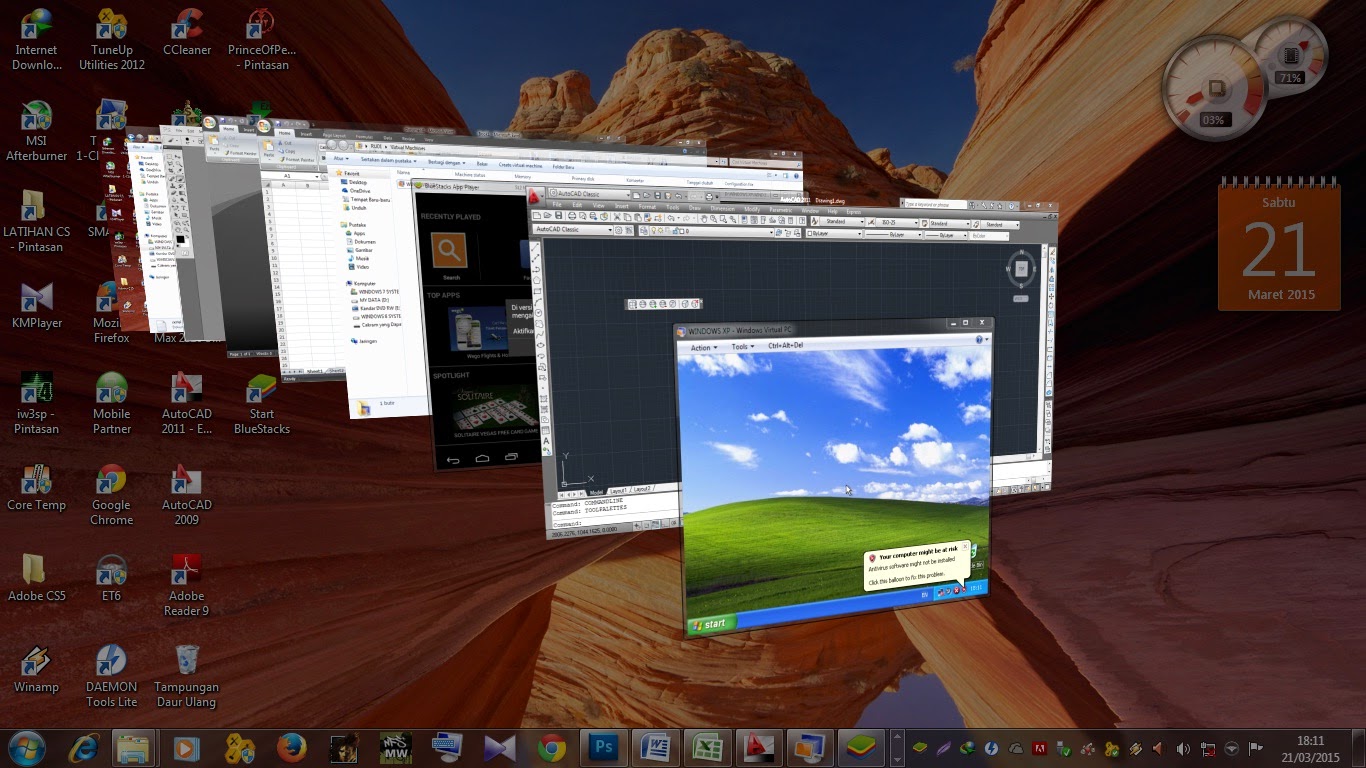
Task: Click the speaker volume icon in system tray
Action: (x=1183, y=748)
